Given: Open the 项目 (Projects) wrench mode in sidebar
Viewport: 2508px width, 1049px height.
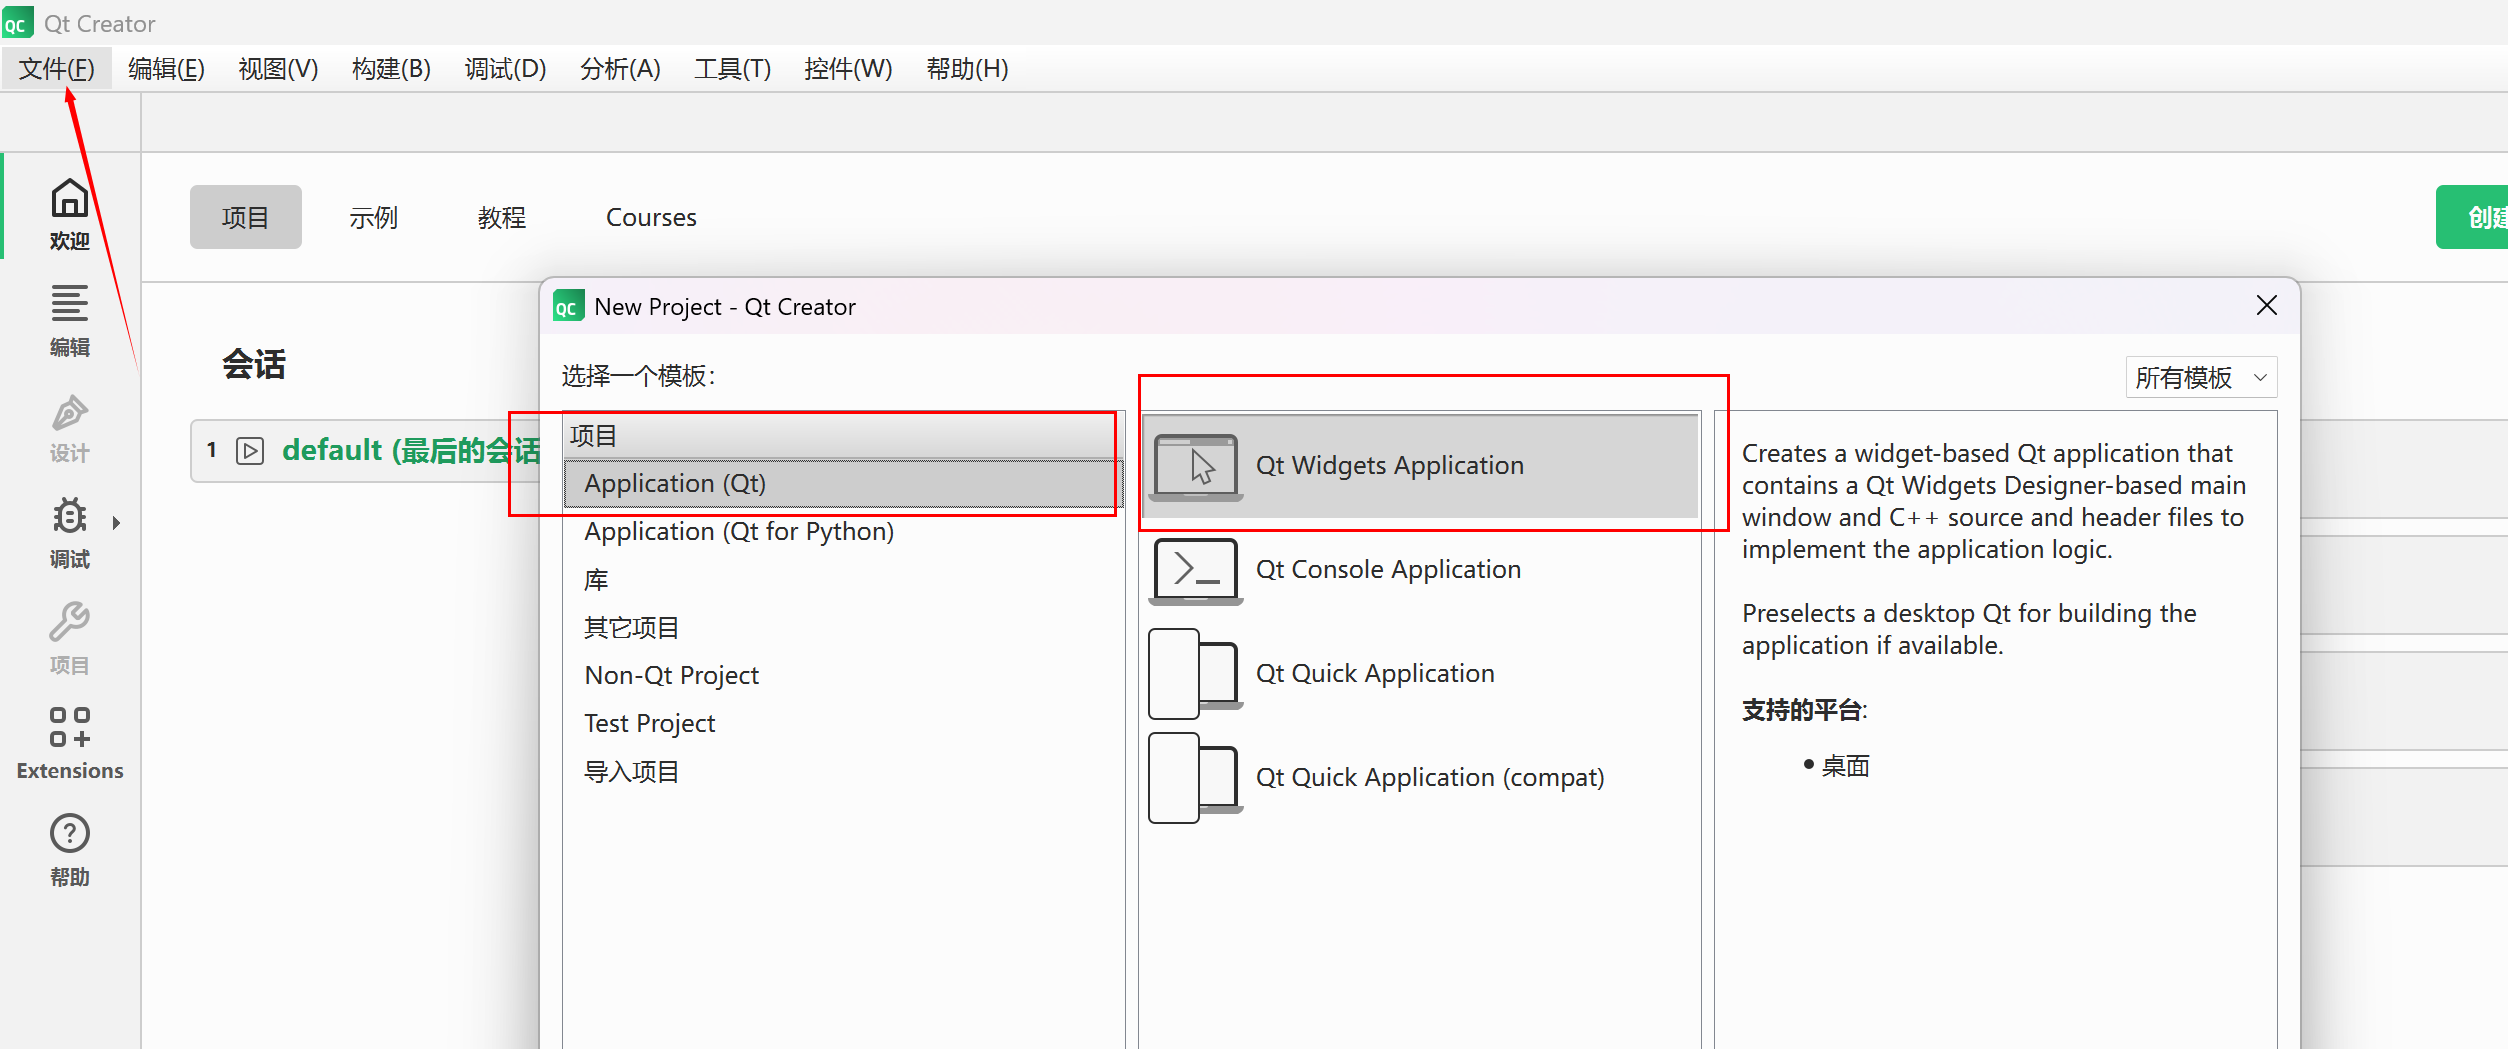Looking at the screenshot, I should click(70, 638).
